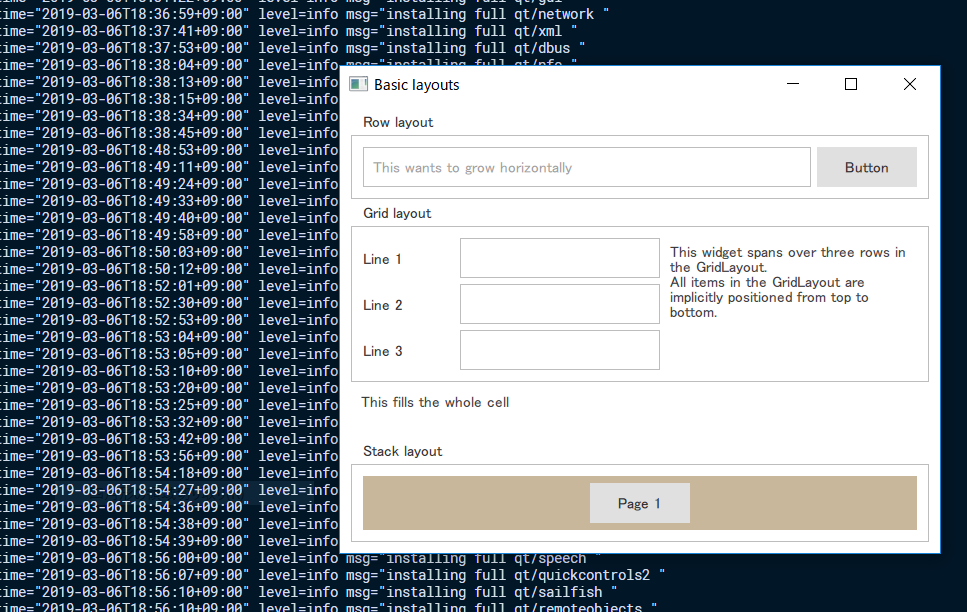This screenshot has width=967, height=612.
Task: Click the 'Line 1' label
Action: [382, 259]
